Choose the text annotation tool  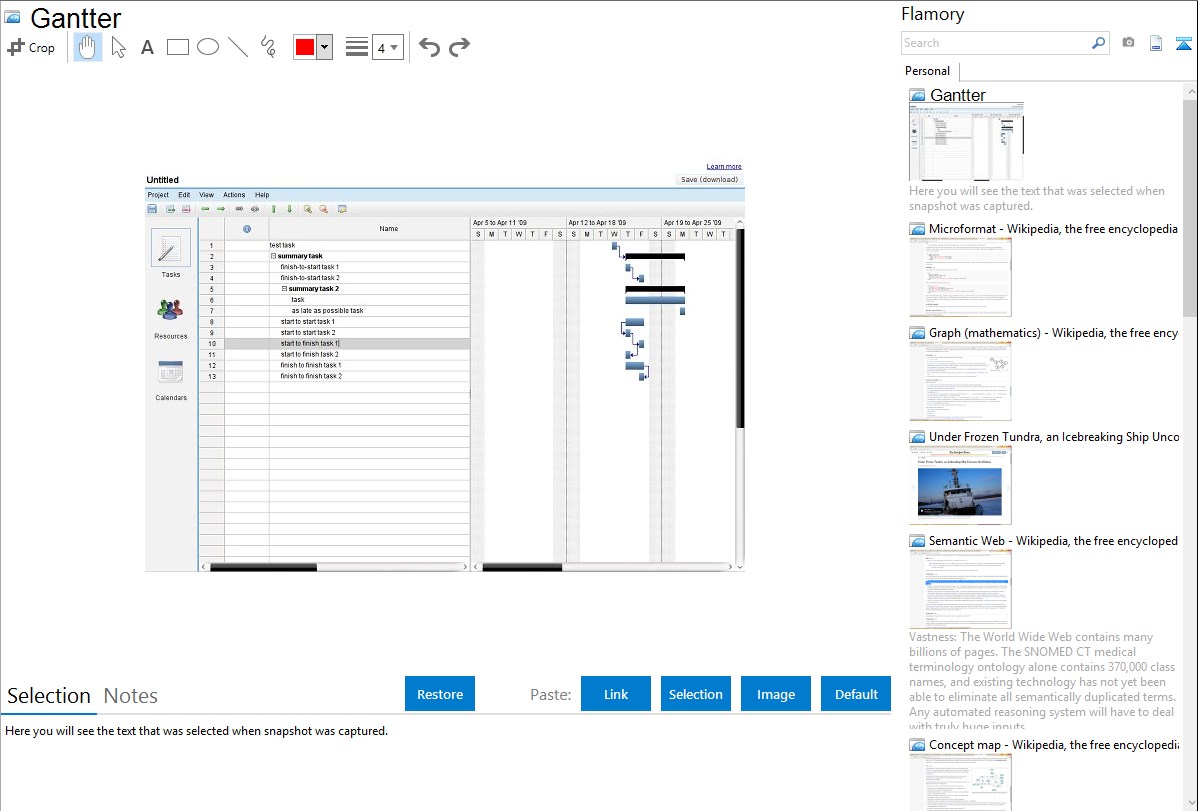147,47
